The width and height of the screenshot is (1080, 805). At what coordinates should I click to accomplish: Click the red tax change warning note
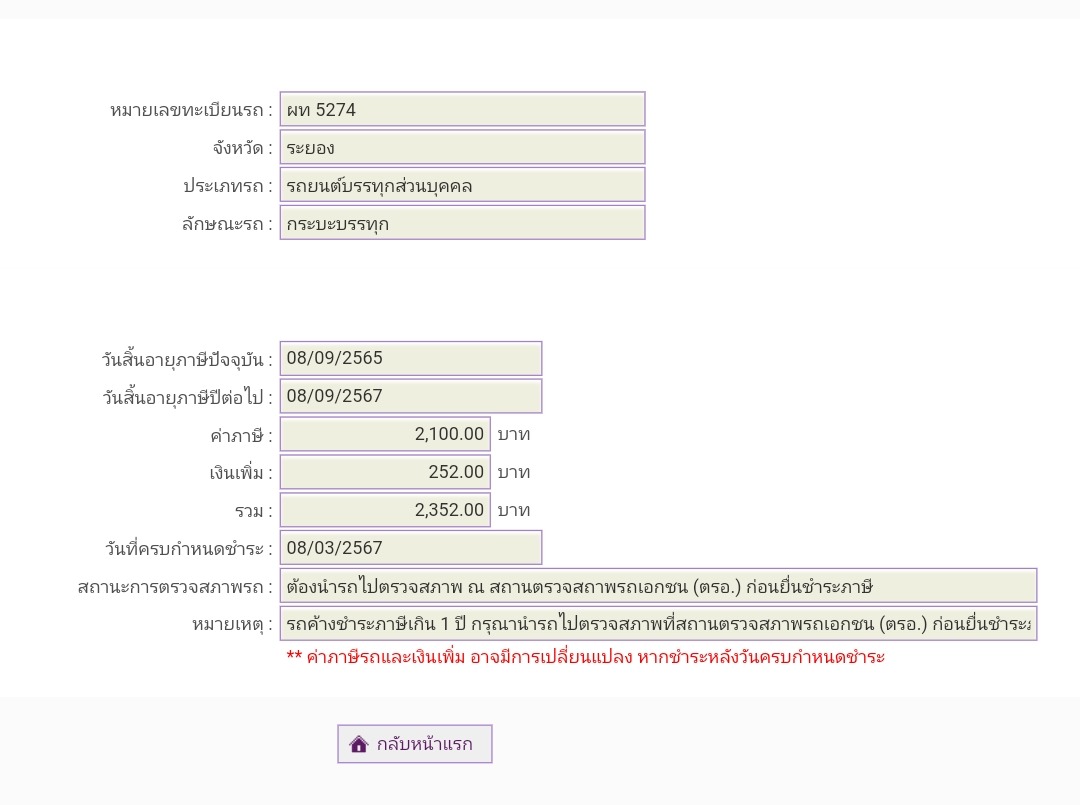click(x=585, y=657)
